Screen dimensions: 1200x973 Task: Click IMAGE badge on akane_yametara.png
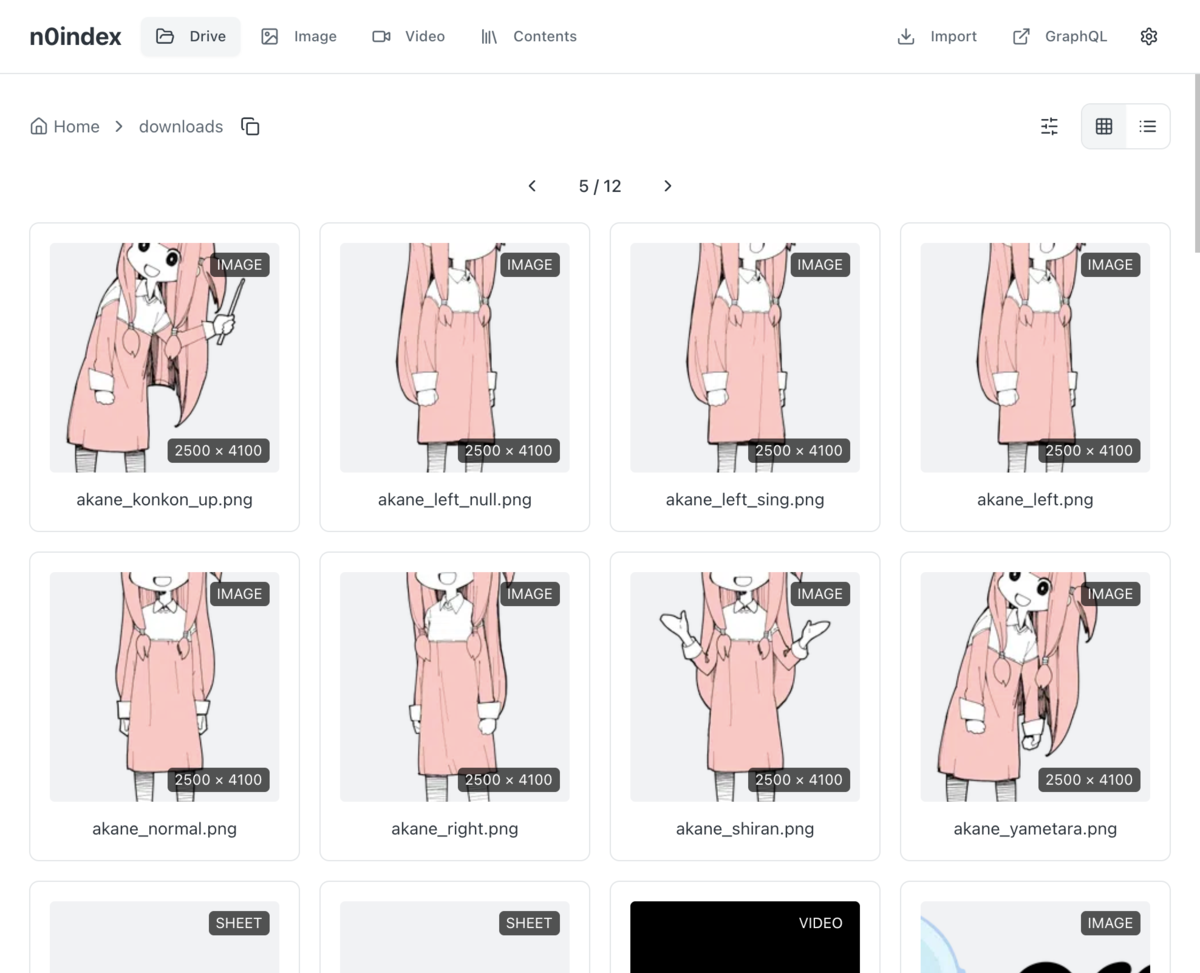pyautogui.click(x=1110, y=594)
